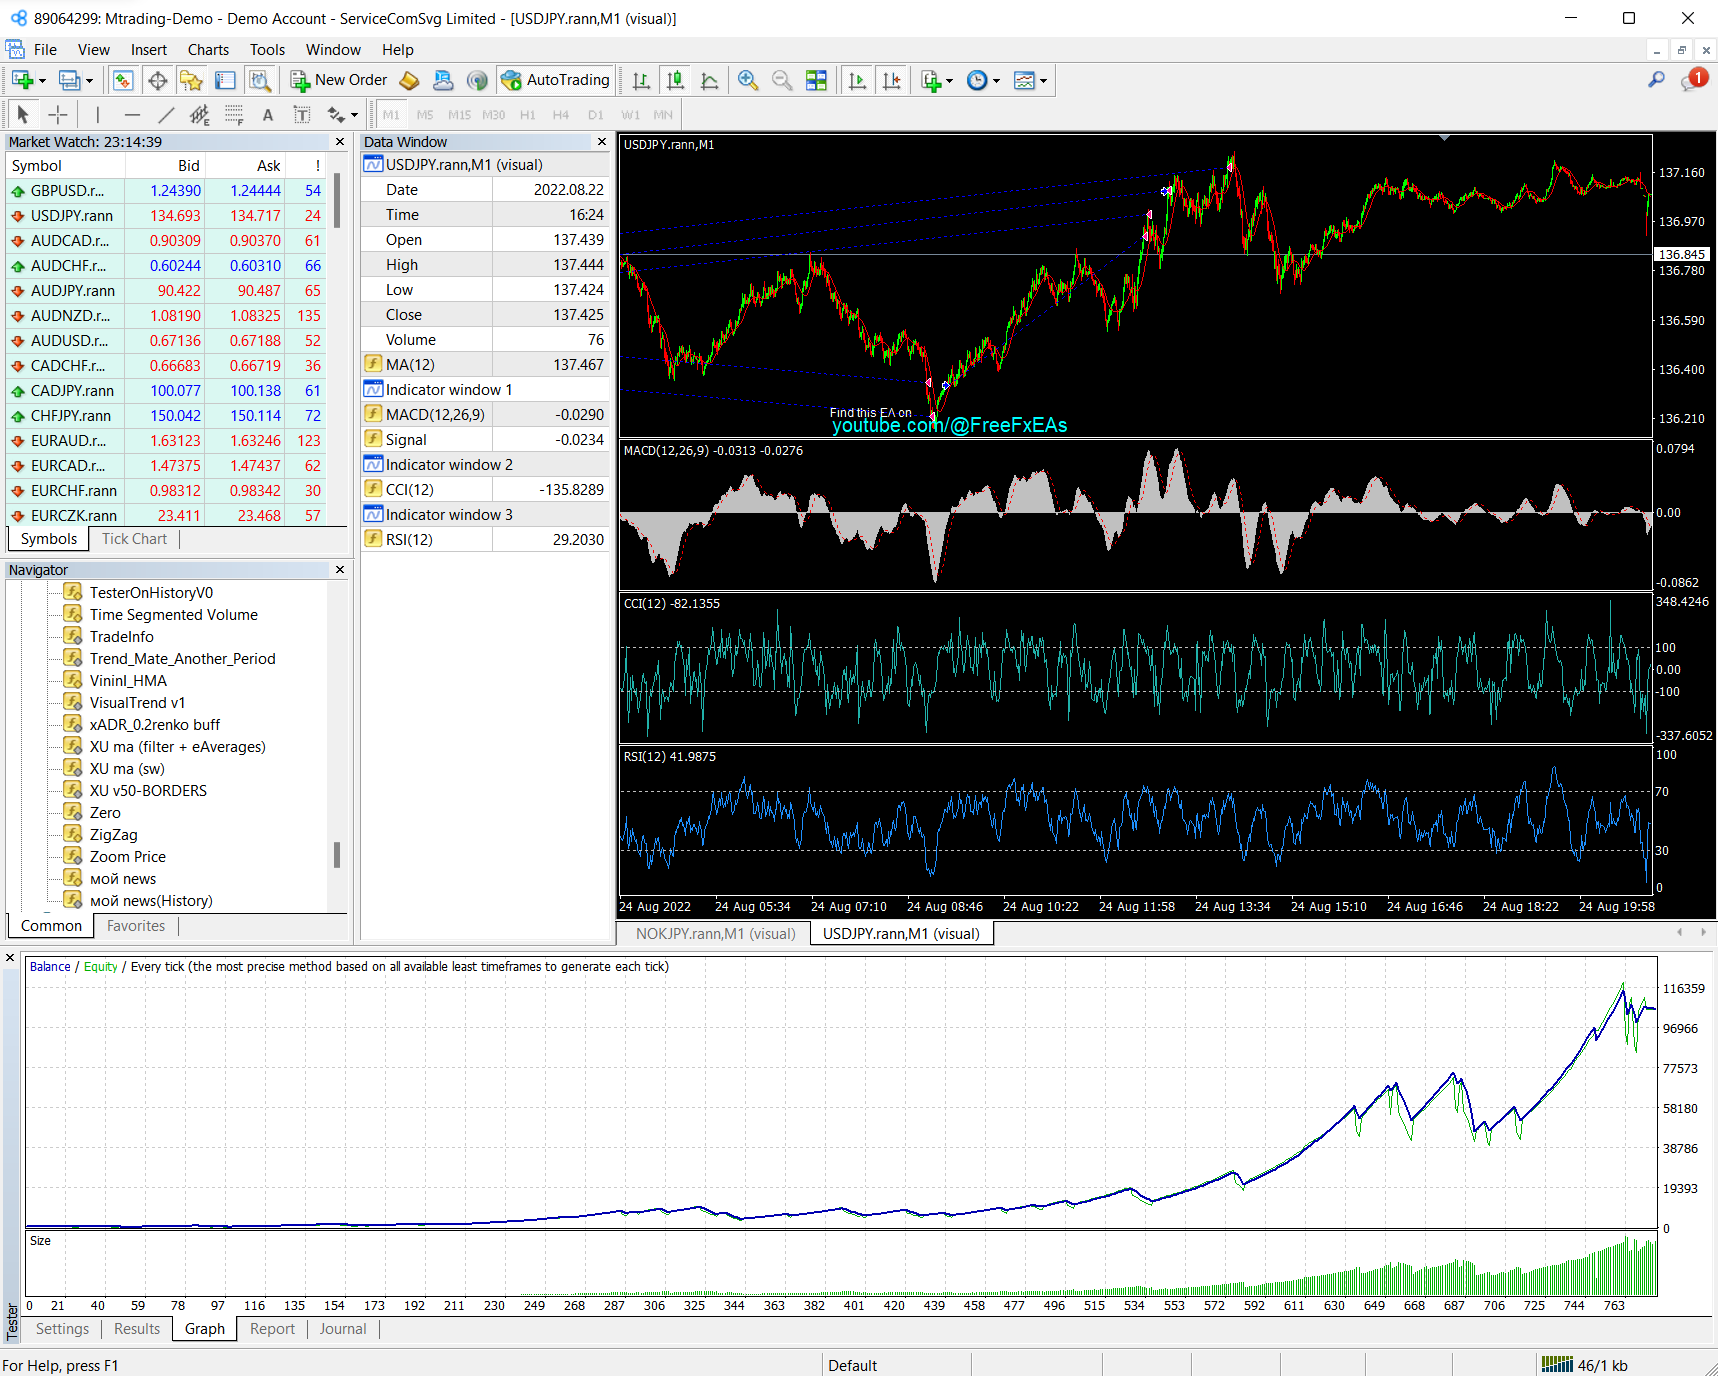Toggle the Strategy Tester toolbar icon
Viewport: 1718px width, 1376px height.
coord(260,81)
